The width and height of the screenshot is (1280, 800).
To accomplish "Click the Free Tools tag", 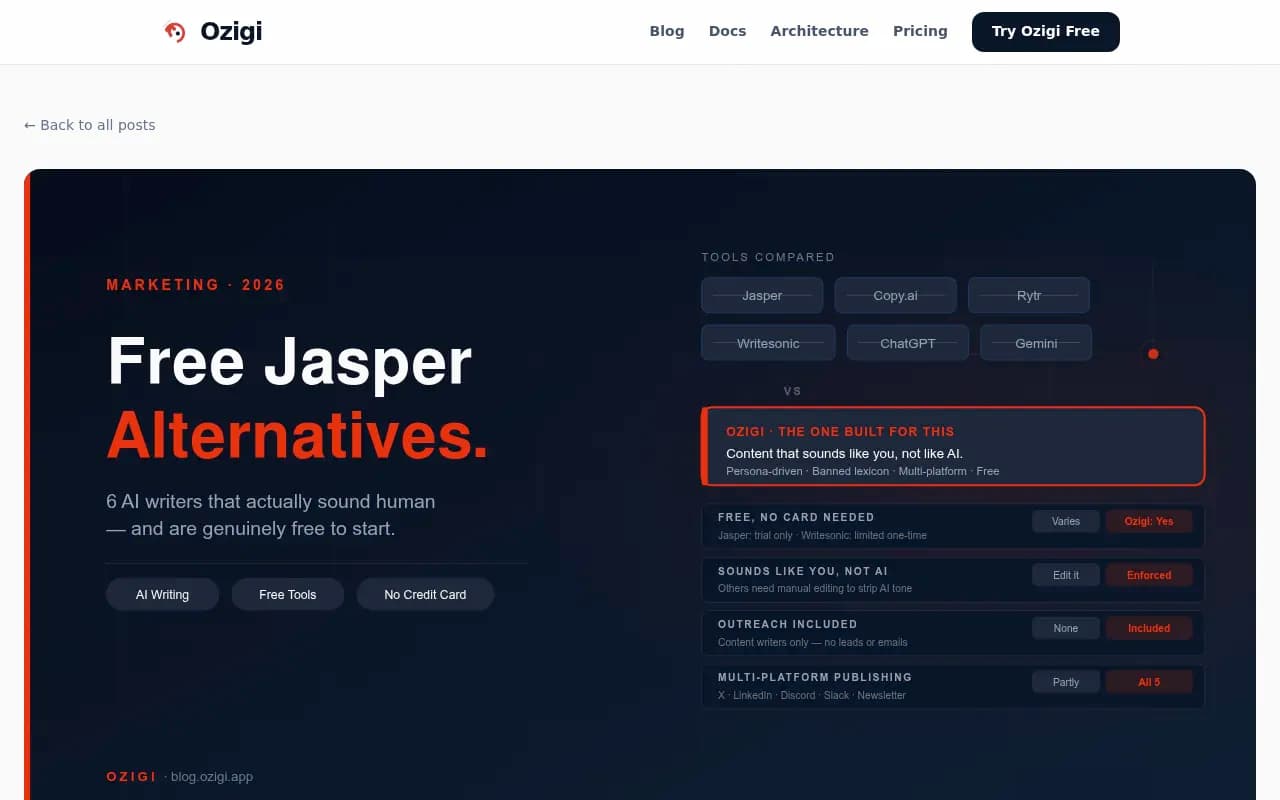I will point(288,594).
